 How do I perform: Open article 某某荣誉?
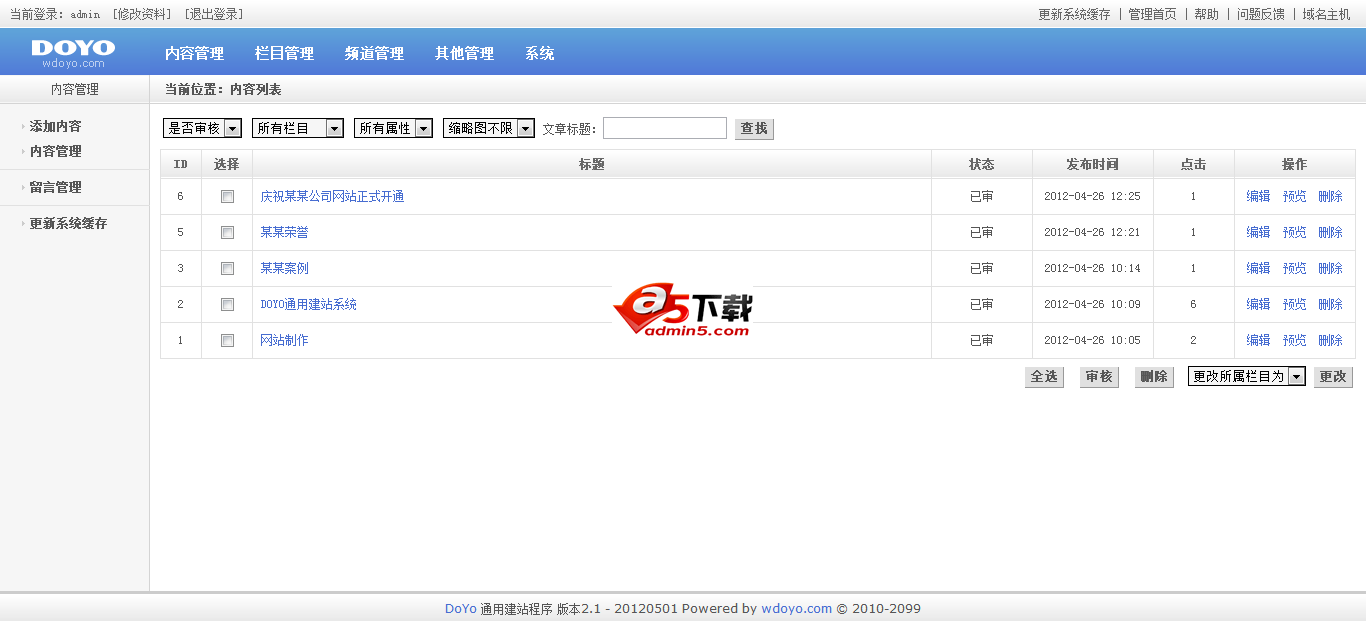(x=284, y=233)
